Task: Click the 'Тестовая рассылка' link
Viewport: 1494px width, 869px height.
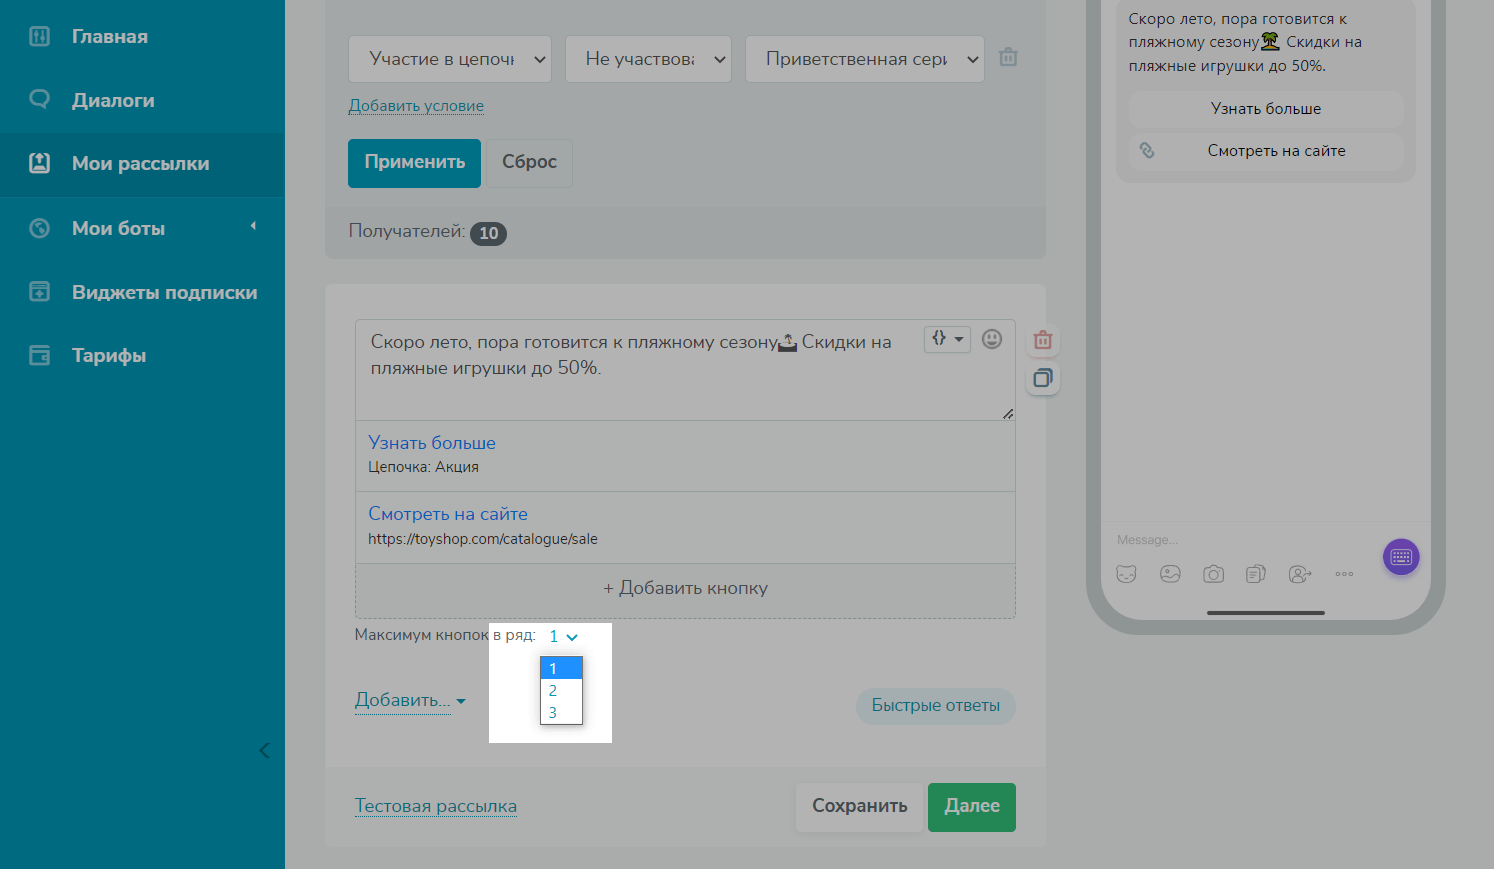Action: click(x=435, y=806)
